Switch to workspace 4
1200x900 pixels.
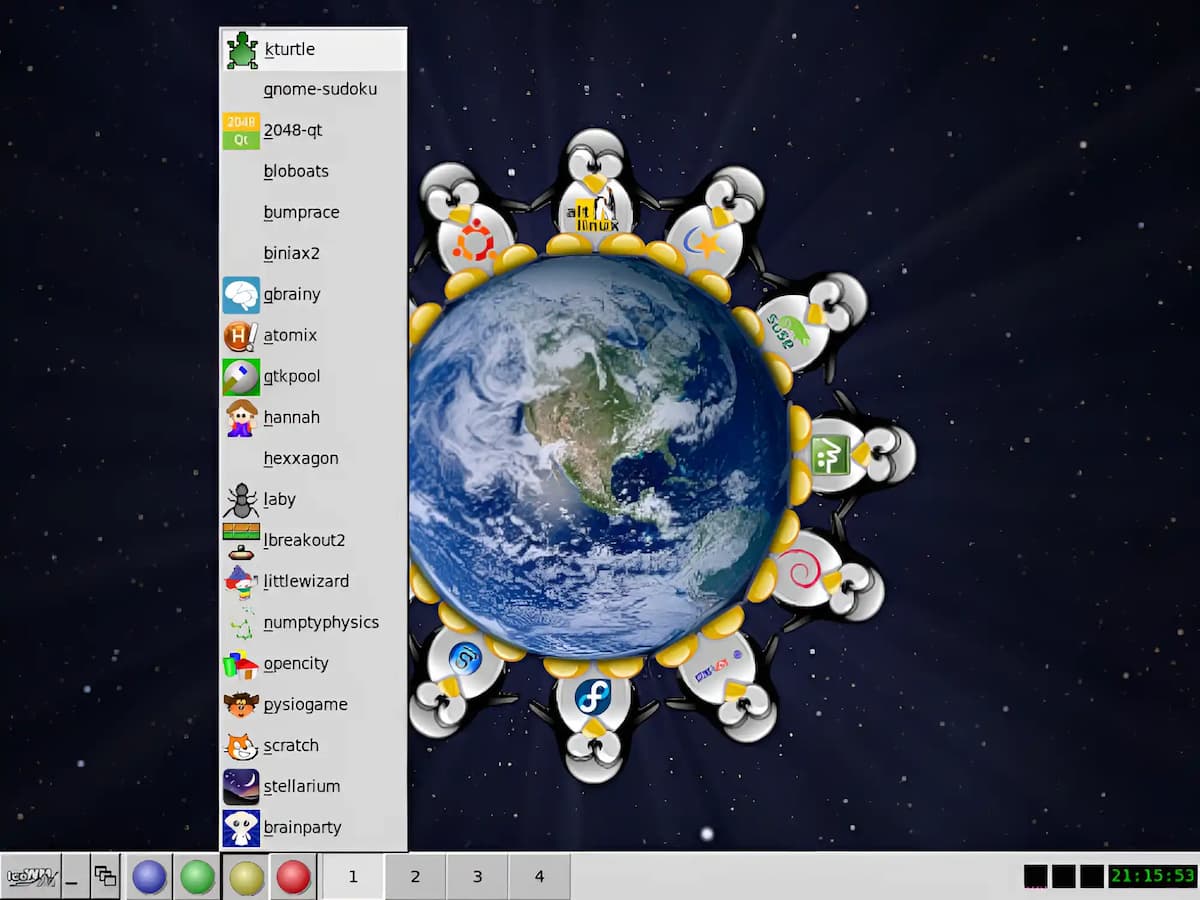tap(539, 877)
